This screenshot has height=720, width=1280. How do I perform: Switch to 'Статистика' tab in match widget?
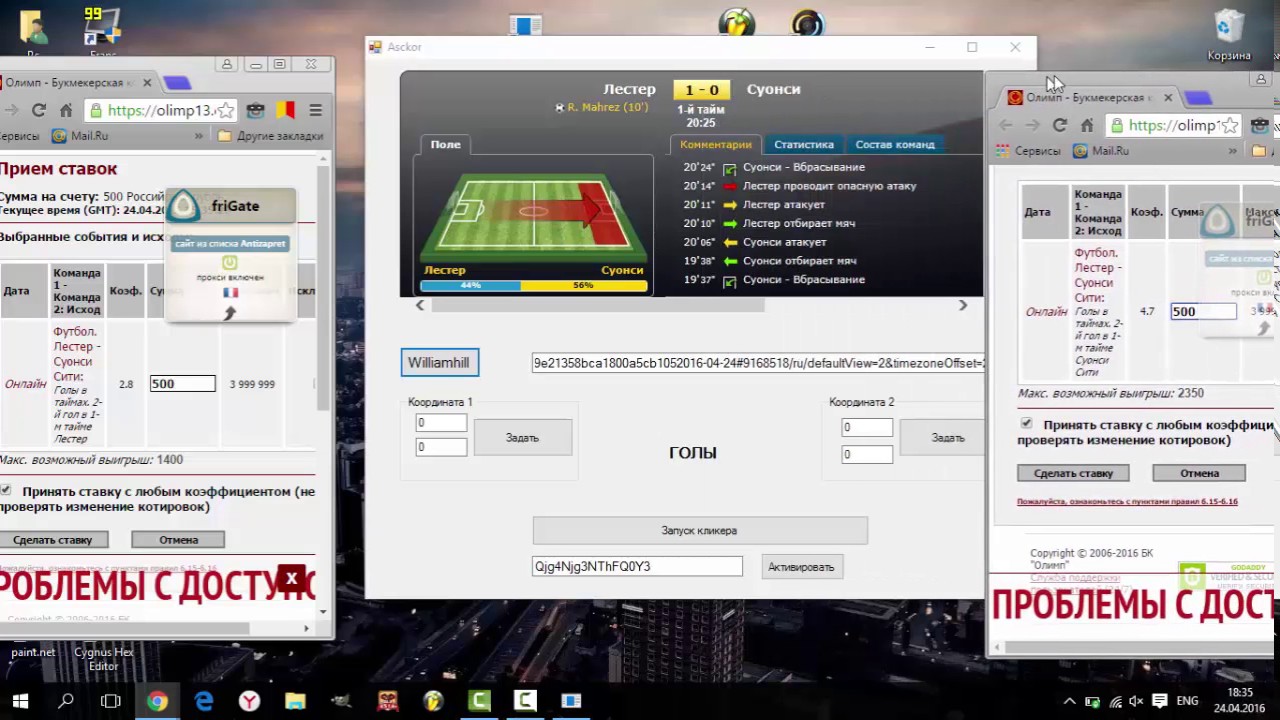tap(803, 144)
